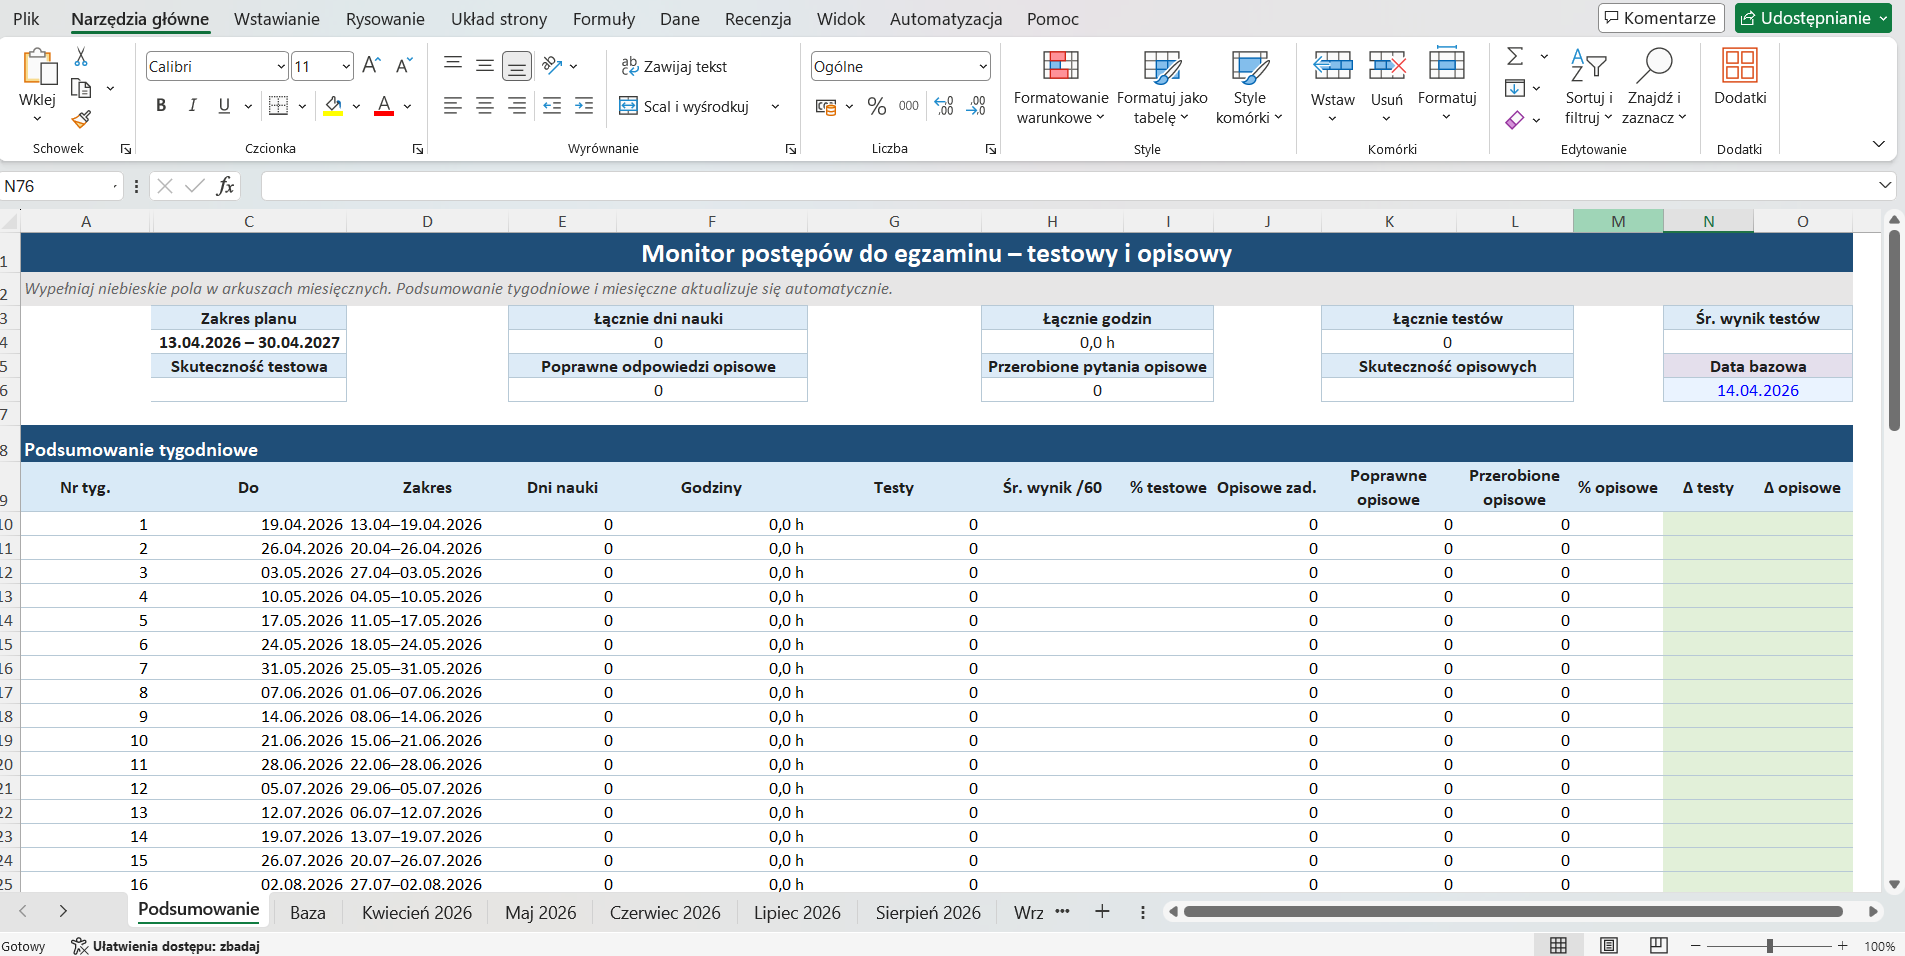This screenshot has height=956, width=1905.
Task: Open the font size 11 dropdown
Action: 346,67
